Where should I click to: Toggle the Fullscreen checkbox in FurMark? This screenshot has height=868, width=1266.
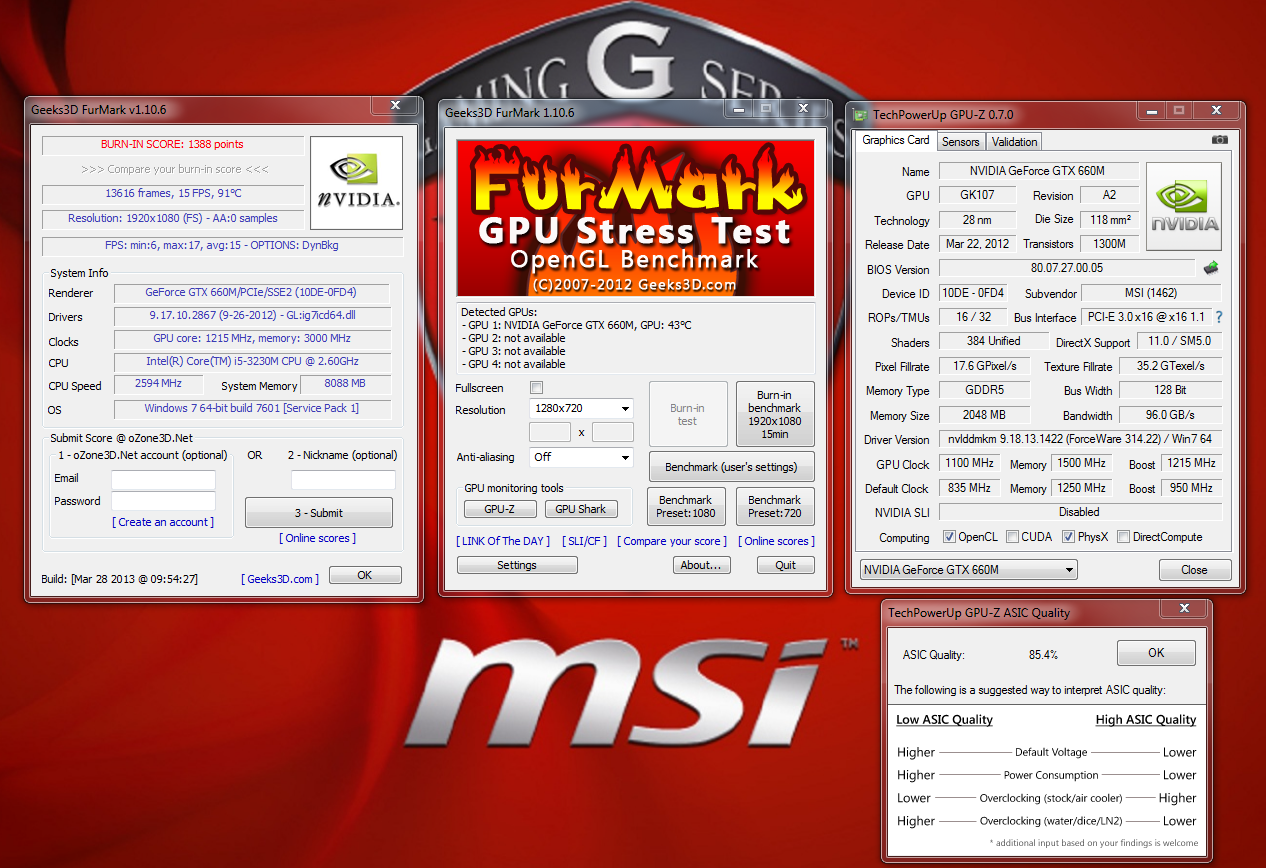click(x=536, y=388)
